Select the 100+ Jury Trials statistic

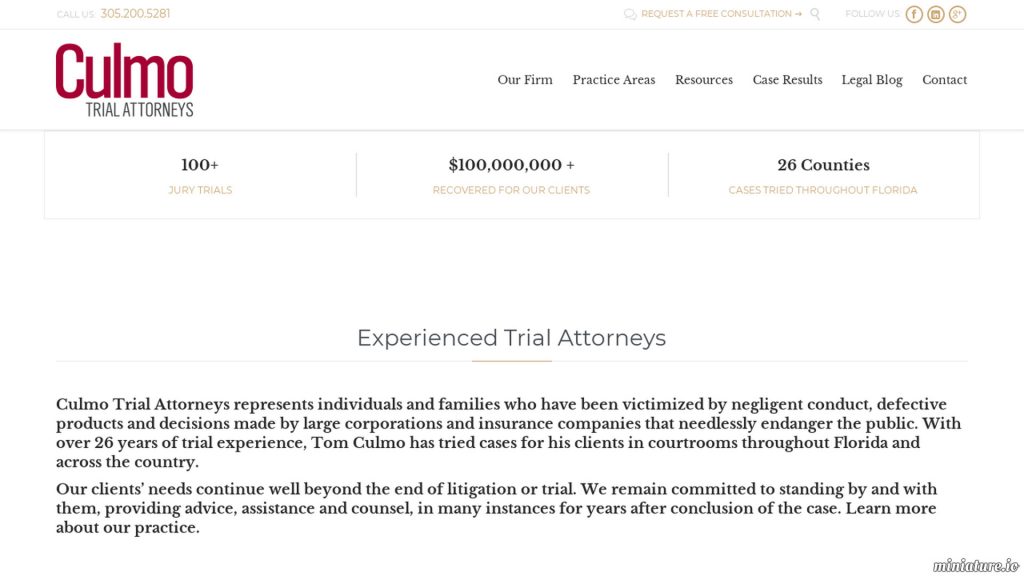tap(200, 176)
